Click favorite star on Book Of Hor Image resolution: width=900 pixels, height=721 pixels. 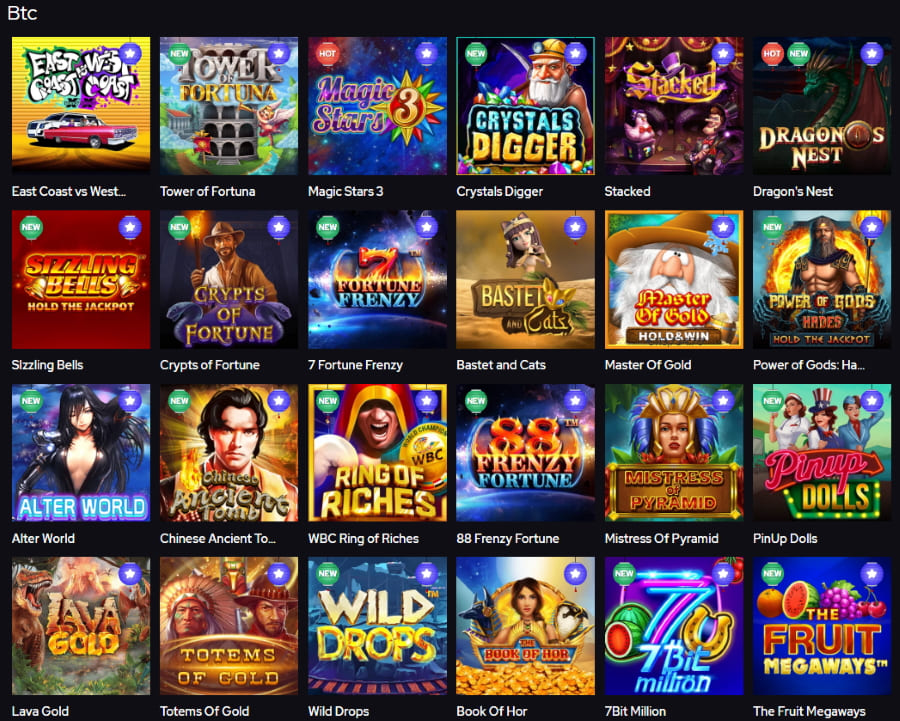click(575, 573)
